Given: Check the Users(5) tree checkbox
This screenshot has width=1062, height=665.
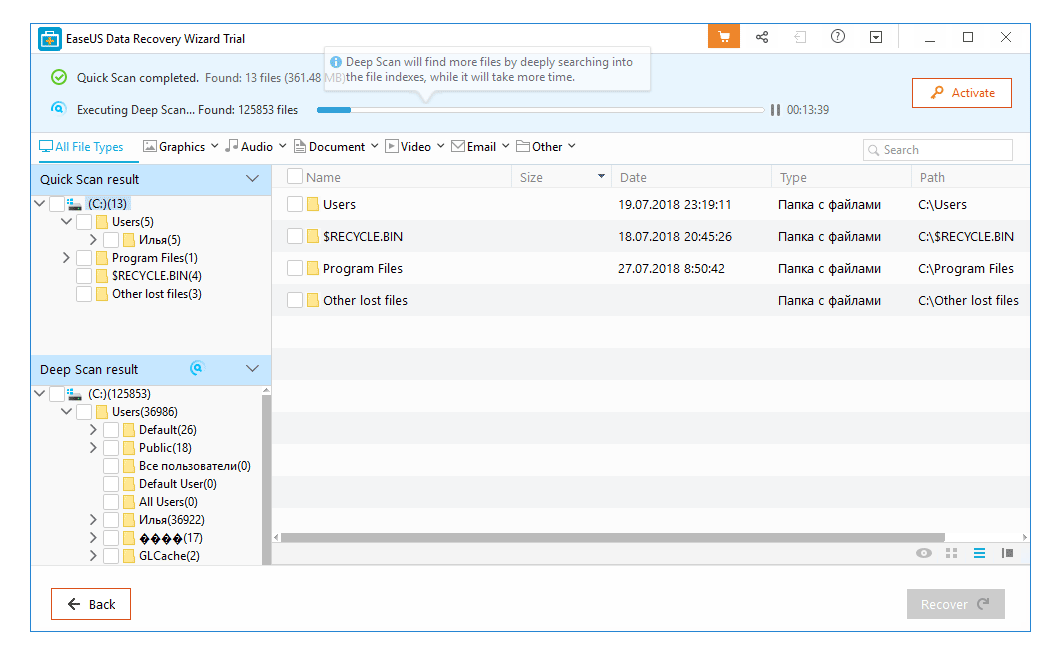Looking at the screenshot, I should (x=84, y=222).
